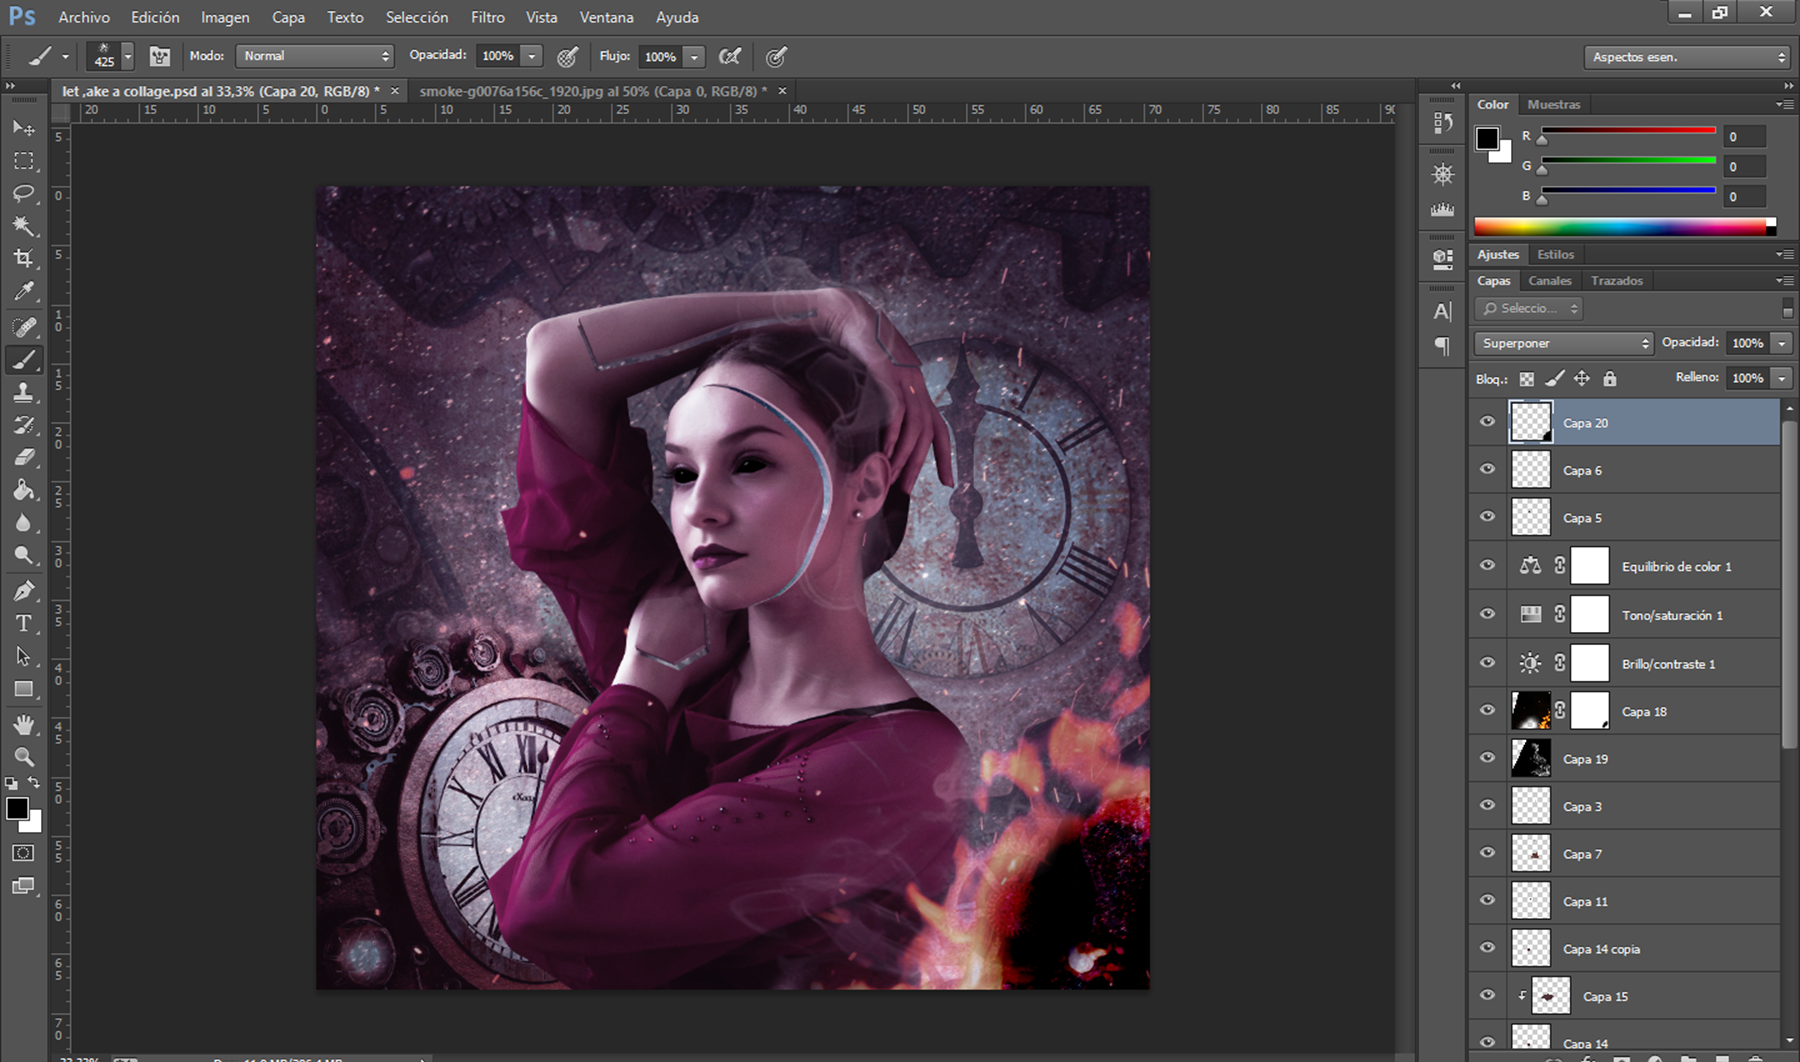Toggle visibility of Equilibrio de color 1
This screenshot has height=1062, width=1800.
(1488, 565)
